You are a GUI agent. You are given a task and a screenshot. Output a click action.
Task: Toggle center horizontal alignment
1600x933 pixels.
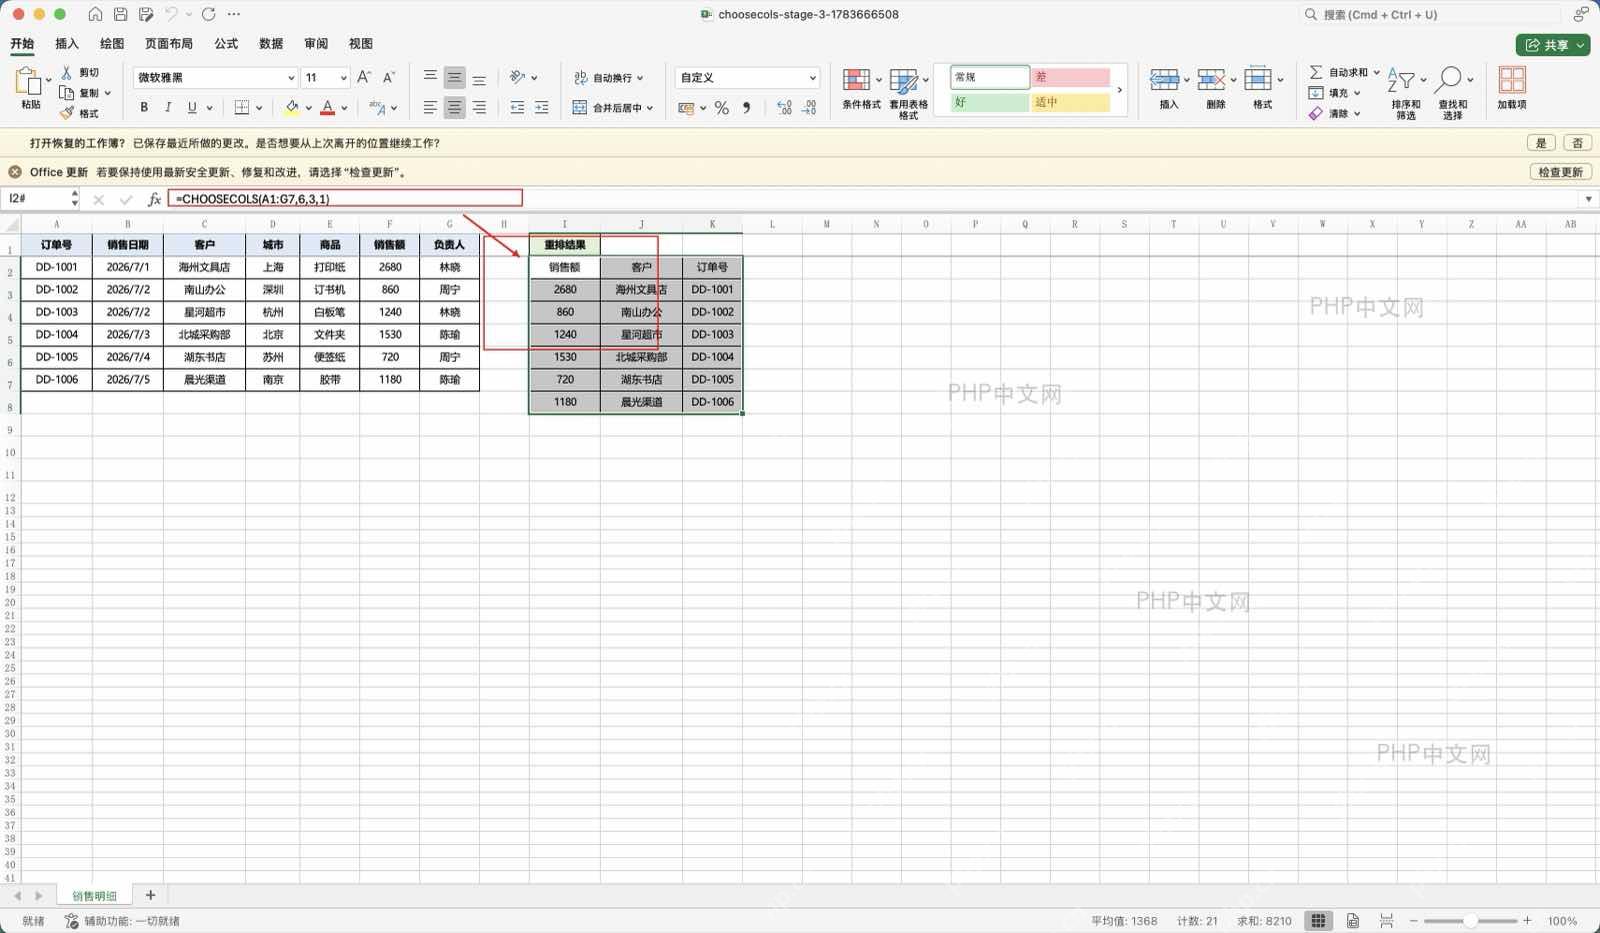(x=454, y=107)
